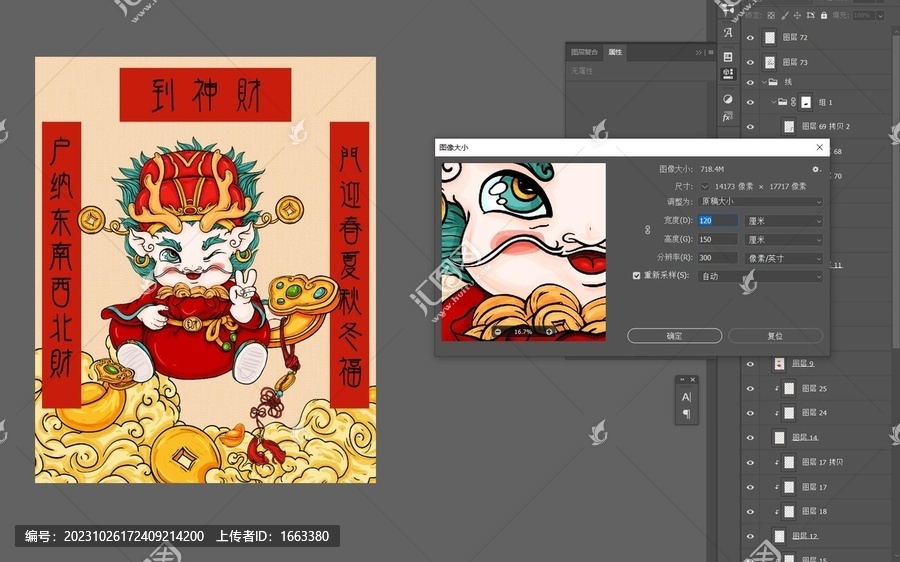900x562 pixels.
Task: Open the Libraries panel icon in the dock
Action: (x=728, y=56)
